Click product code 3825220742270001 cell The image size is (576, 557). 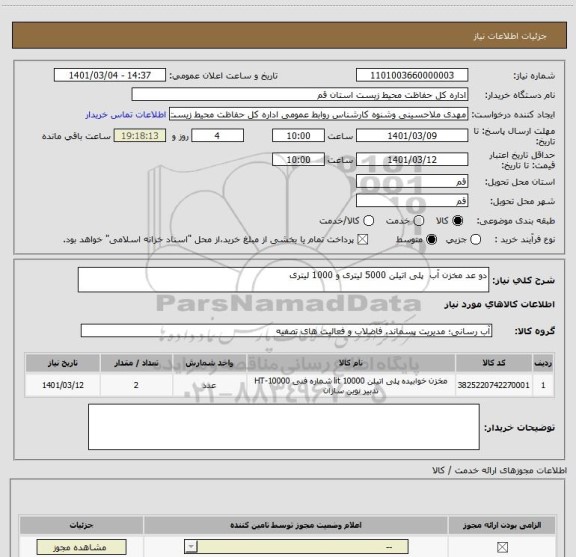pos(494,385)
